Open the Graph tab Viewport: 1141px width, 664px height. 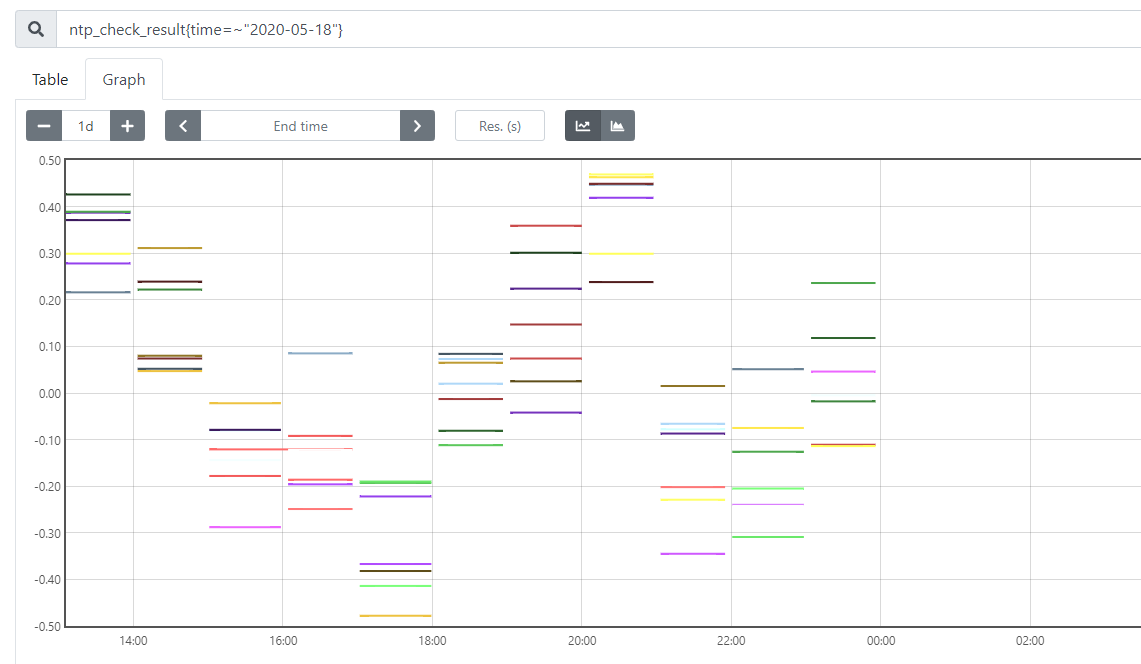[123, 79]
